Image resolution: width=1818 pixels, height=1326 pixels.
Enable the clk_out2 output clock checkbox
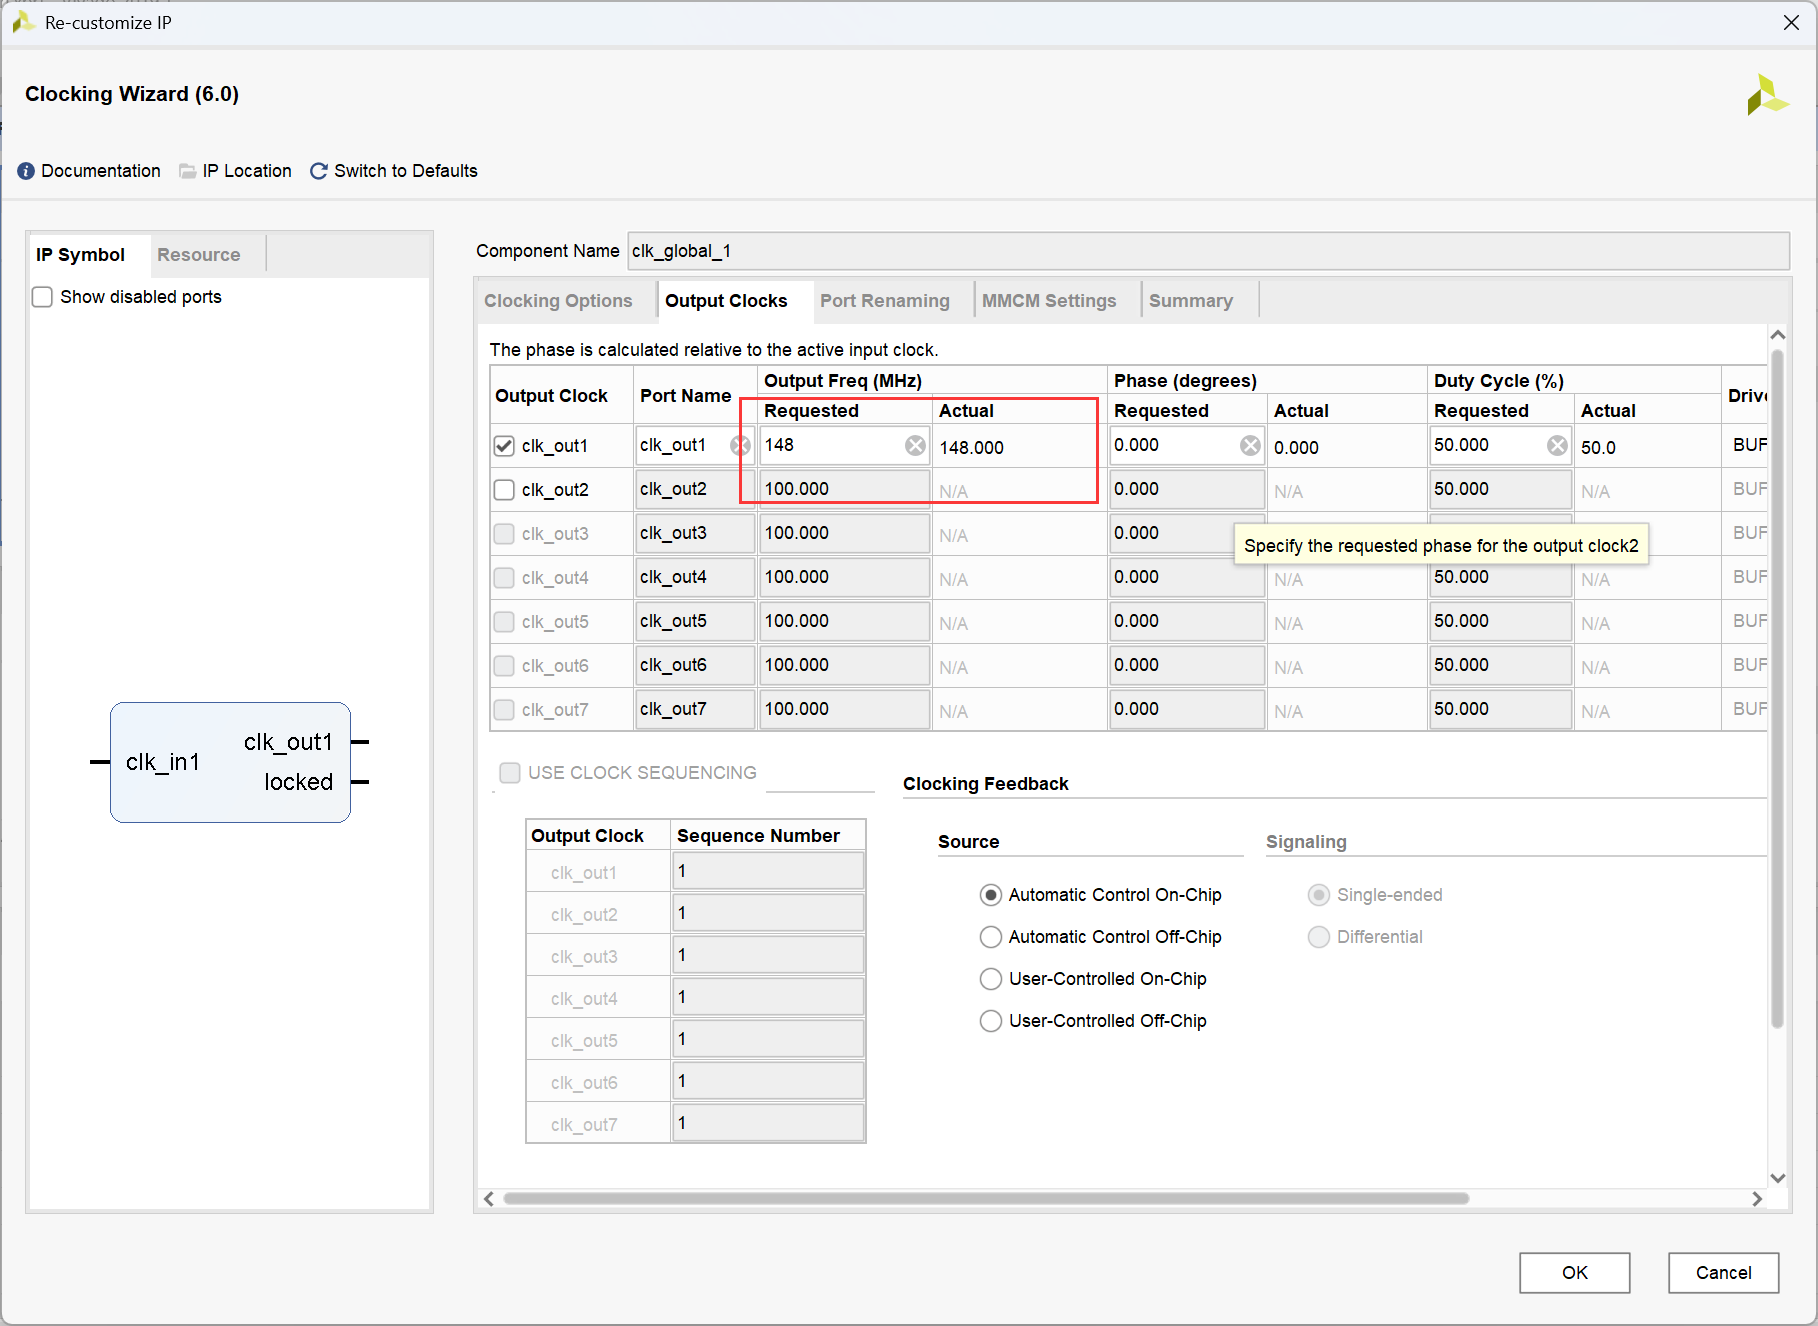[x=504, y=490]
